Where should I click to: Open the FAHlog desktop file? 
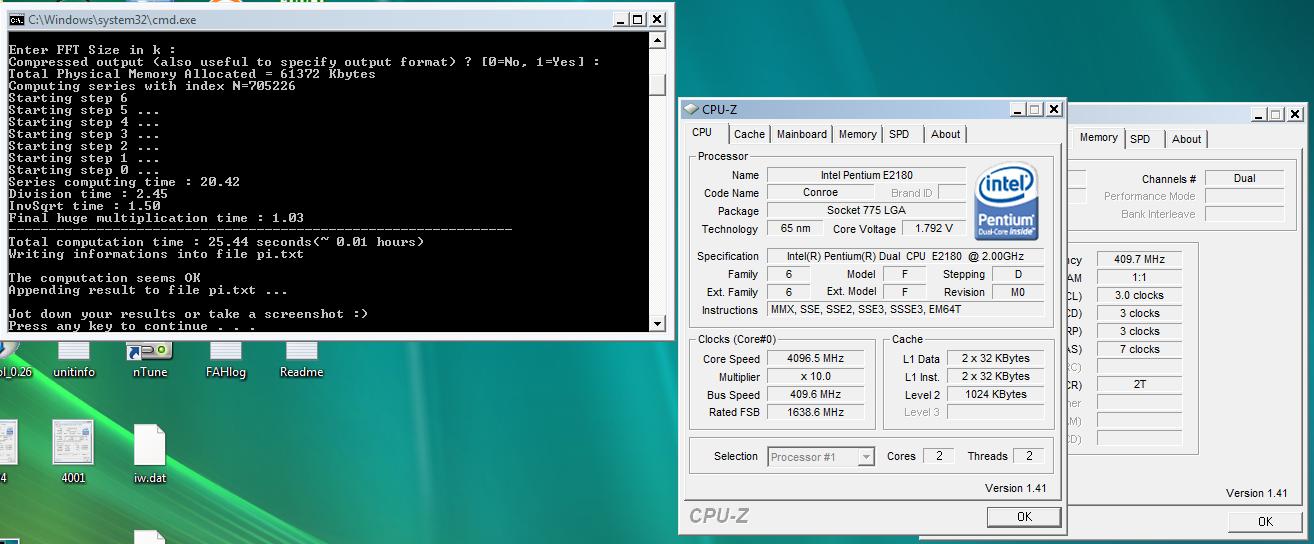(x=226, y=357)
